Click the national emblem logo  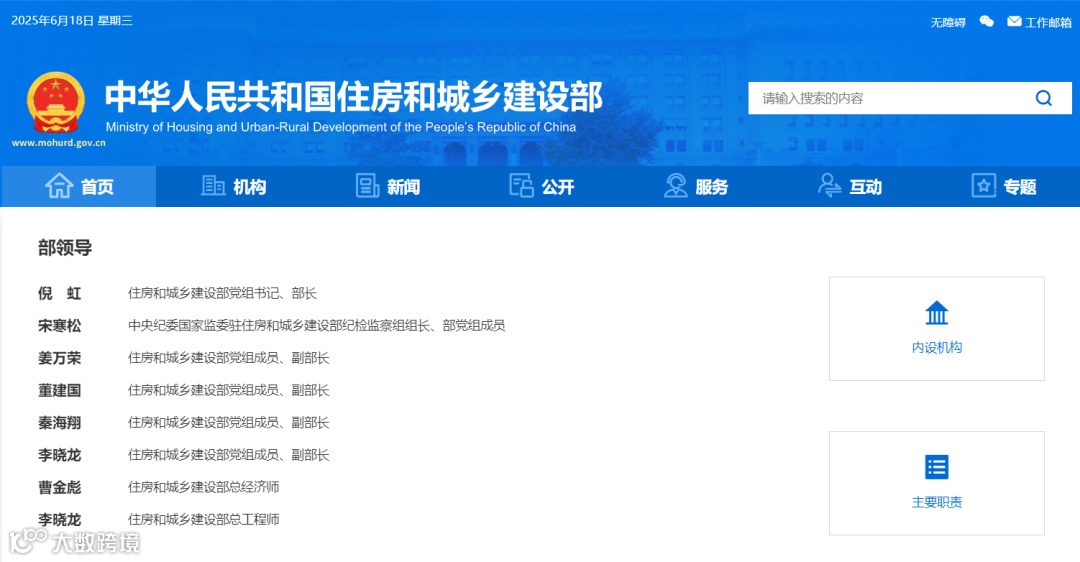[56, 103]
